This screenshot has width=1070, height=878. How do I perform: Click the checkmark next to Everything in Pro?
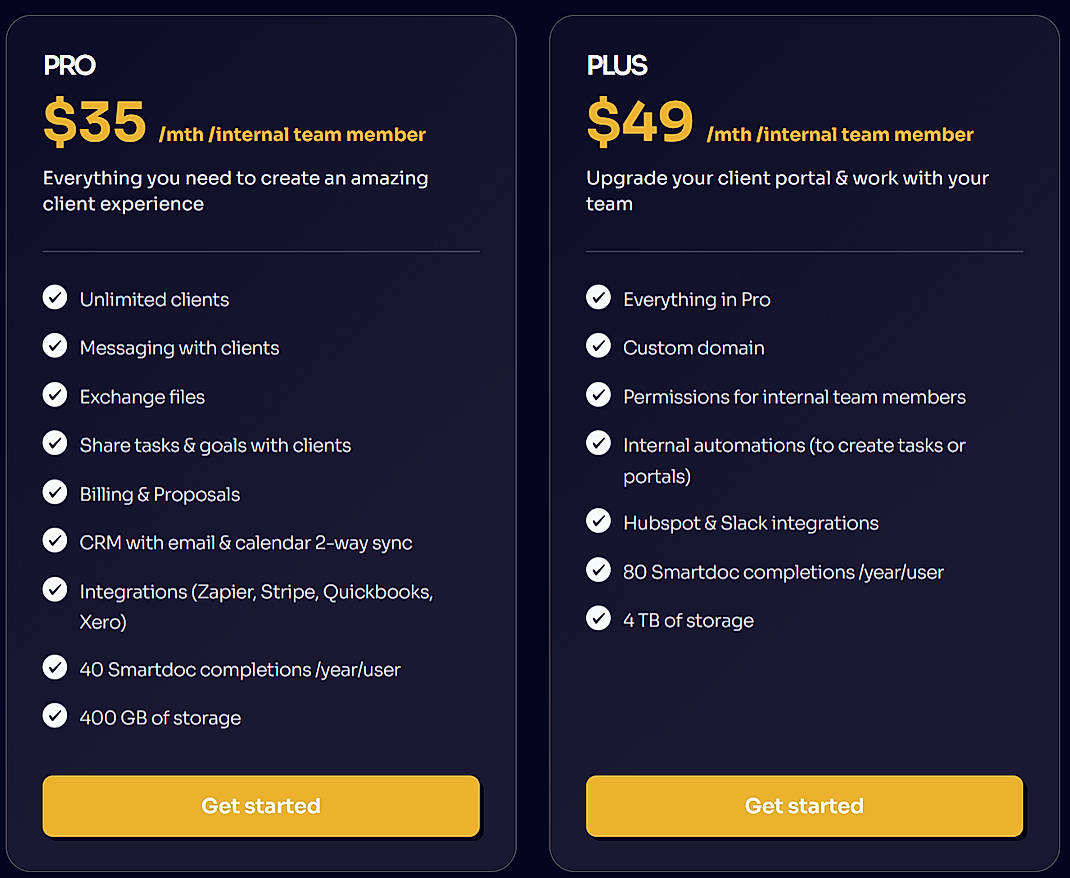pyautogui.click(x=598, y=297)
